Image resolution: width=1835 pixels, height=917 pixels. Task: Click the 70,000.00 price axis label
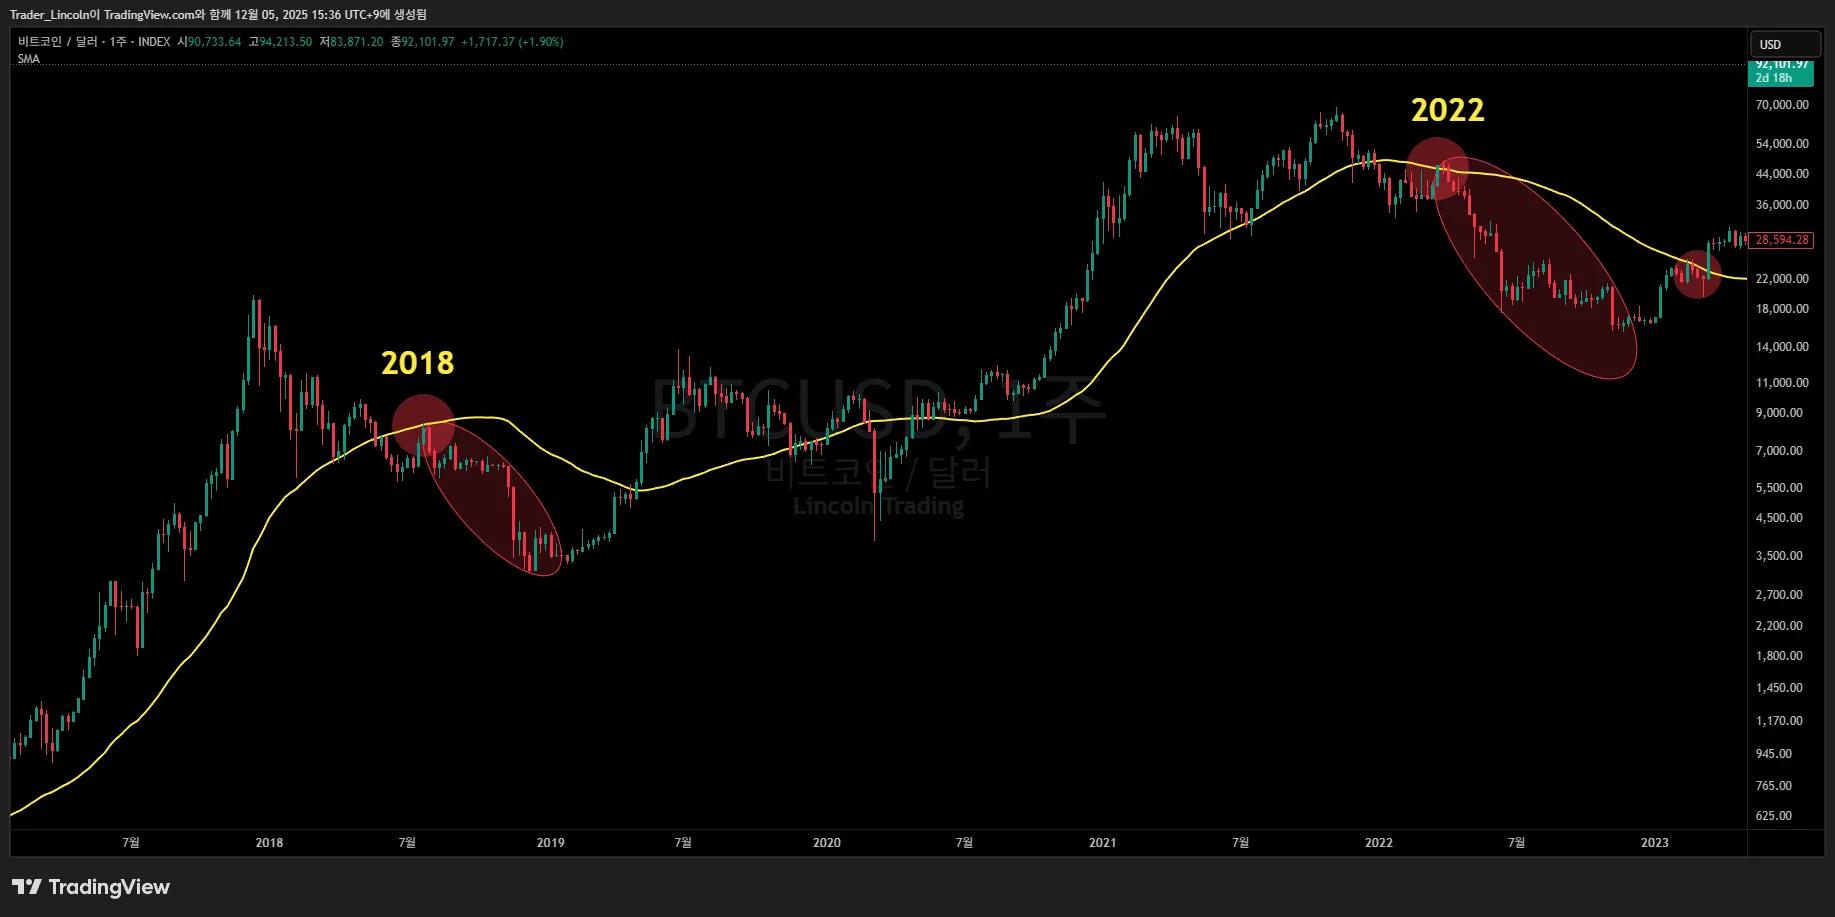(x=1782, y=105)
